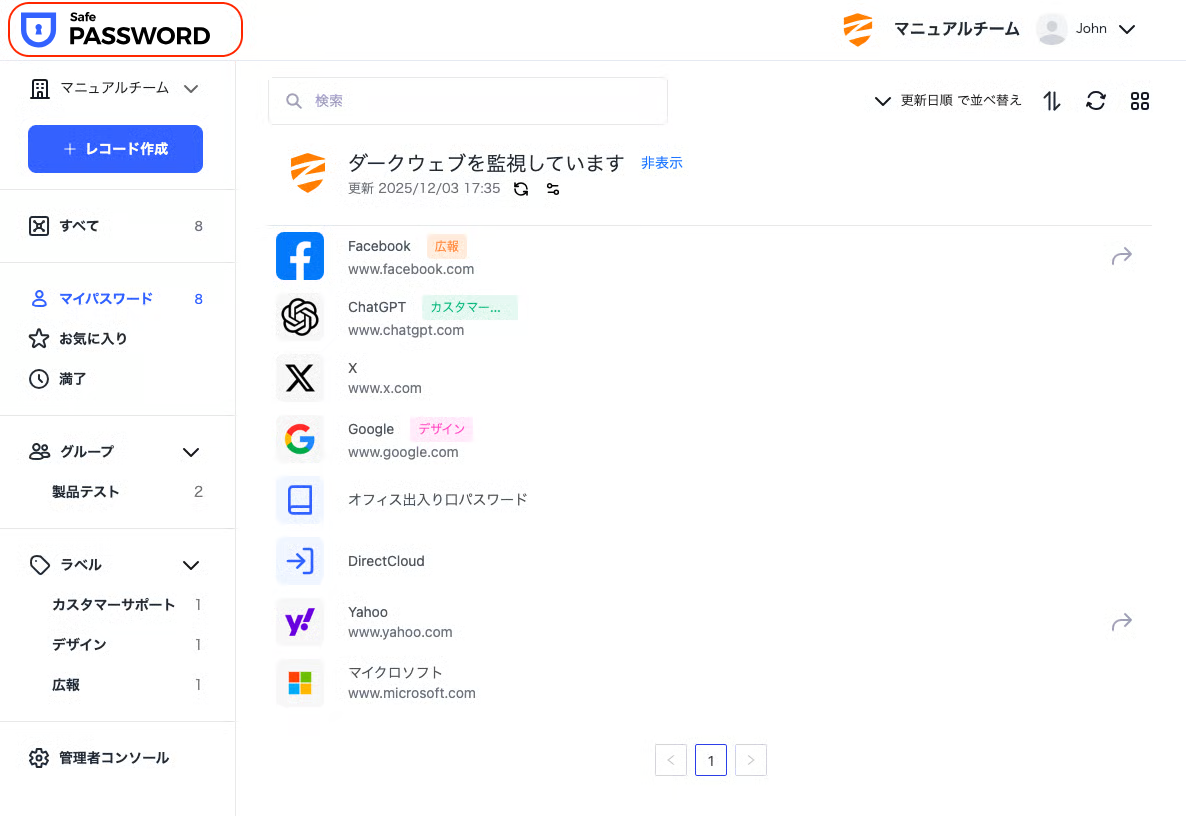Click the dark web monitoring settings icon
1186x816 pixels.
tap(552, 189)
